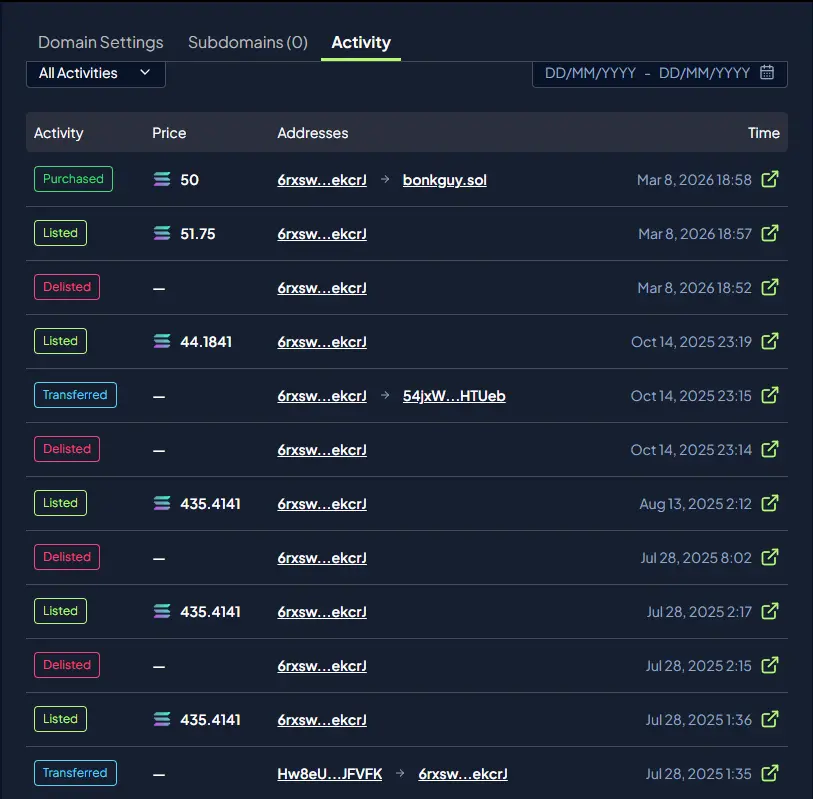Click Solana icon in Jul 28, 2025 2:17 listing
Viewport: 813px width, 799px height.
point(162,611)
